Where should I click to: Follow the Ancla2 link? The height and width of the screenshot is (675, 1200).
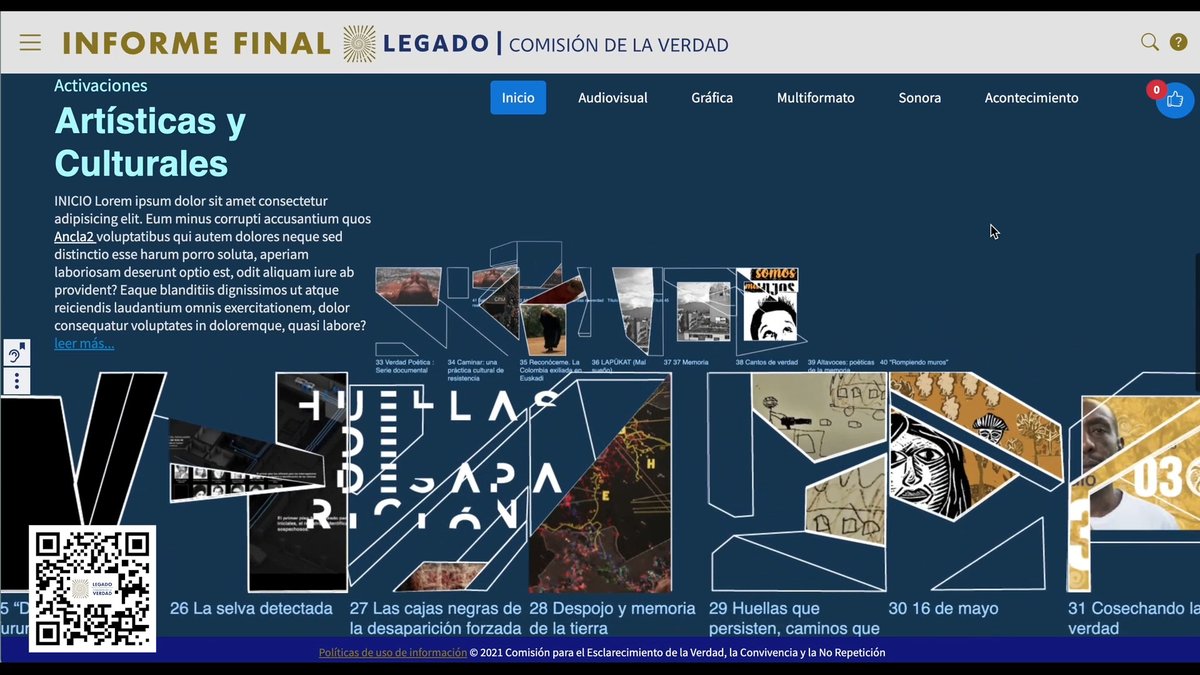click(x=74, y=237)
